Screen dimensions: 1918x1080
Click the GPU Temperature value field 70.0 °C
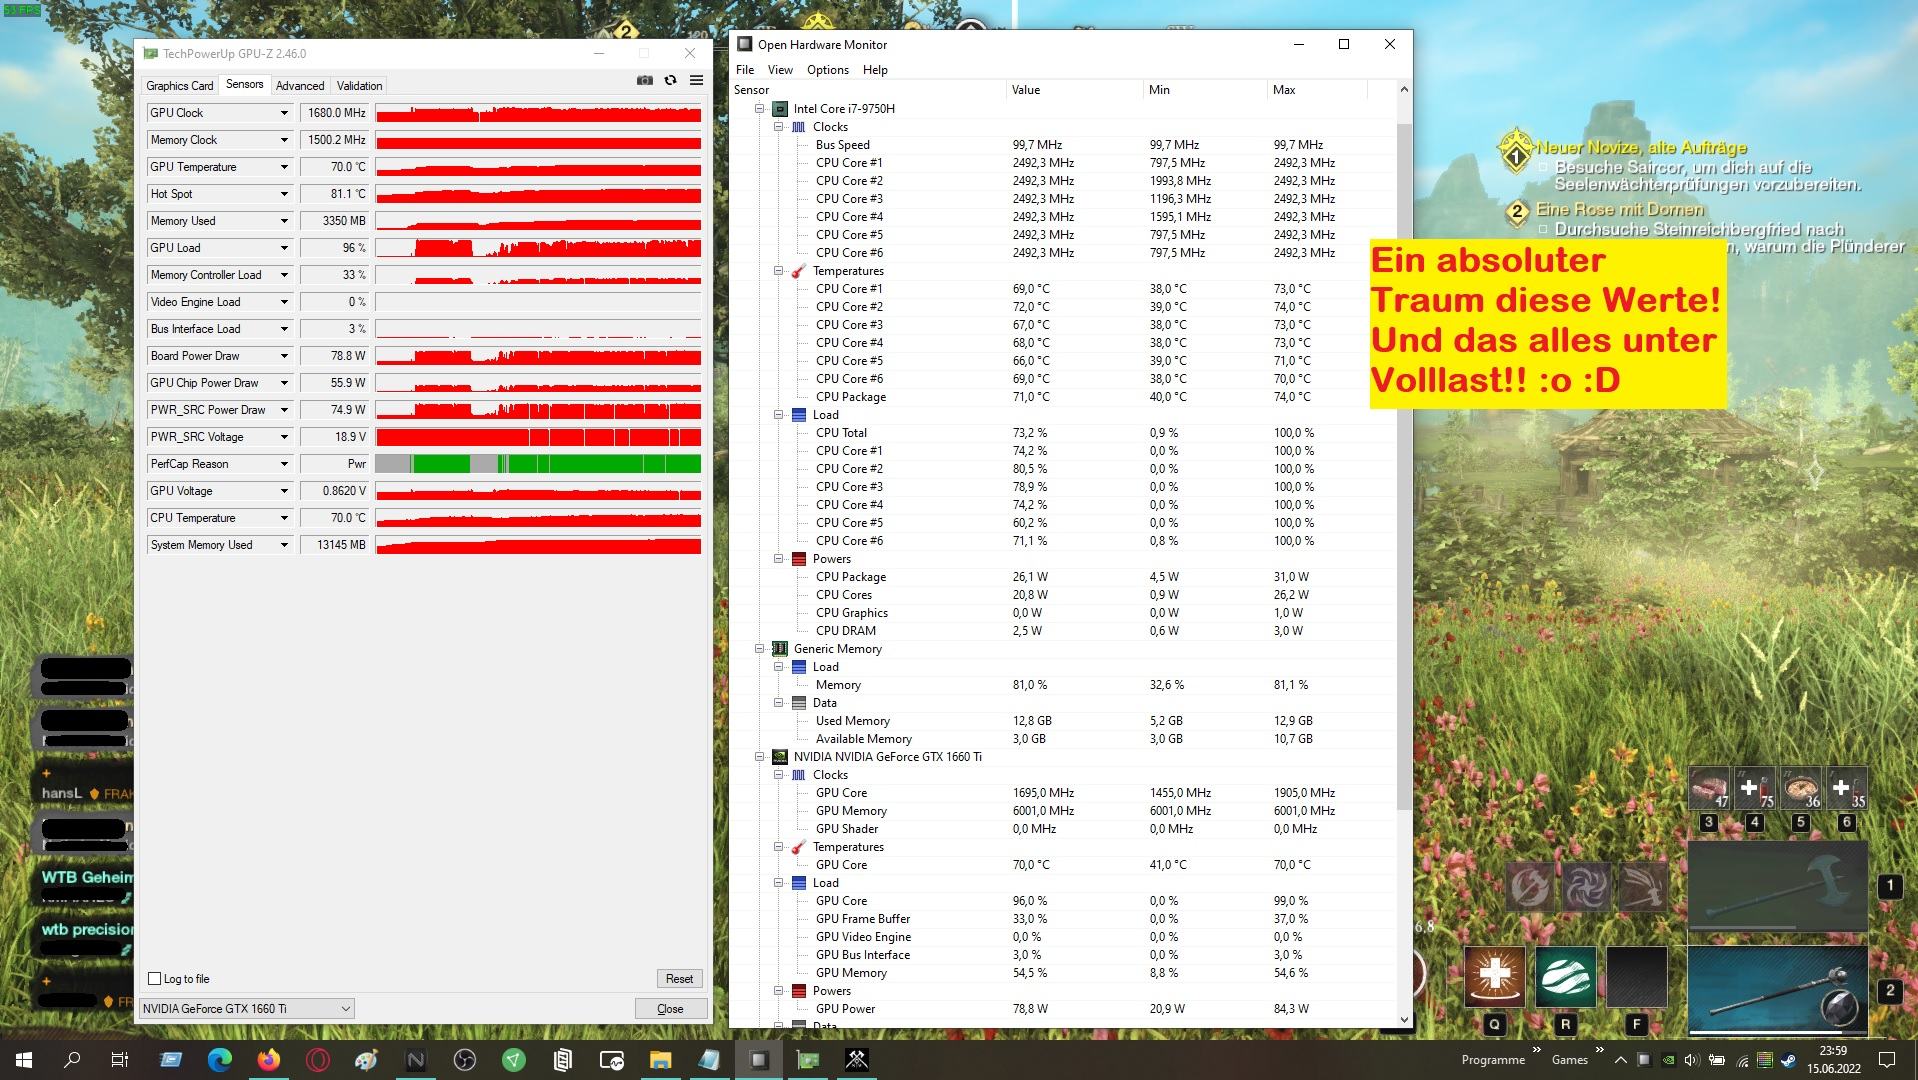(335, 167)
